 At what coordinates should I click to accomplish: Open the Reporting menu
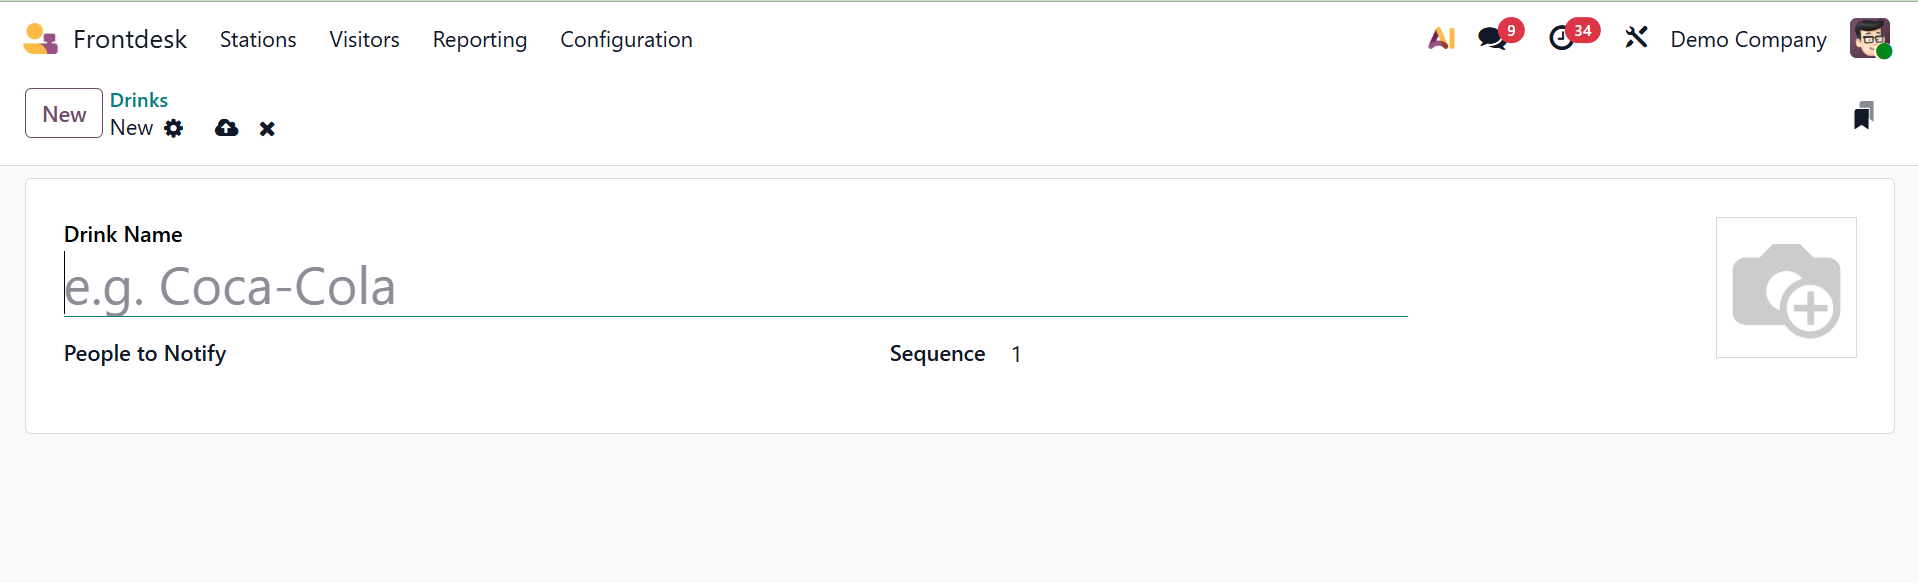pyautogui.click(x=479, y=39)
